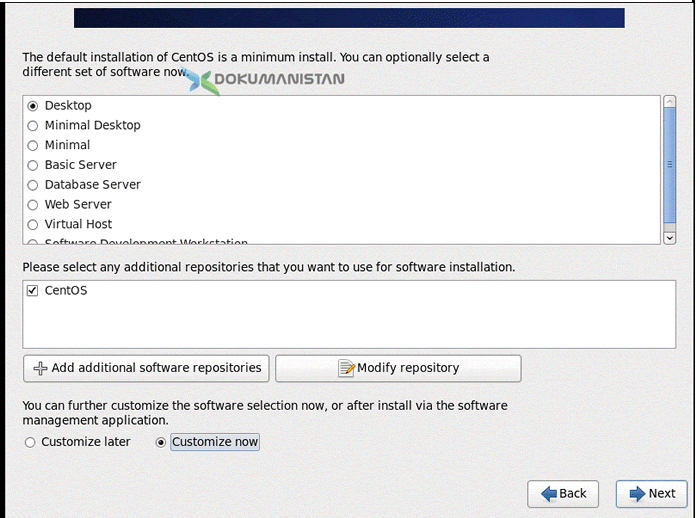
Task: Click the scroll down arrow of software list
Action: 669,238
